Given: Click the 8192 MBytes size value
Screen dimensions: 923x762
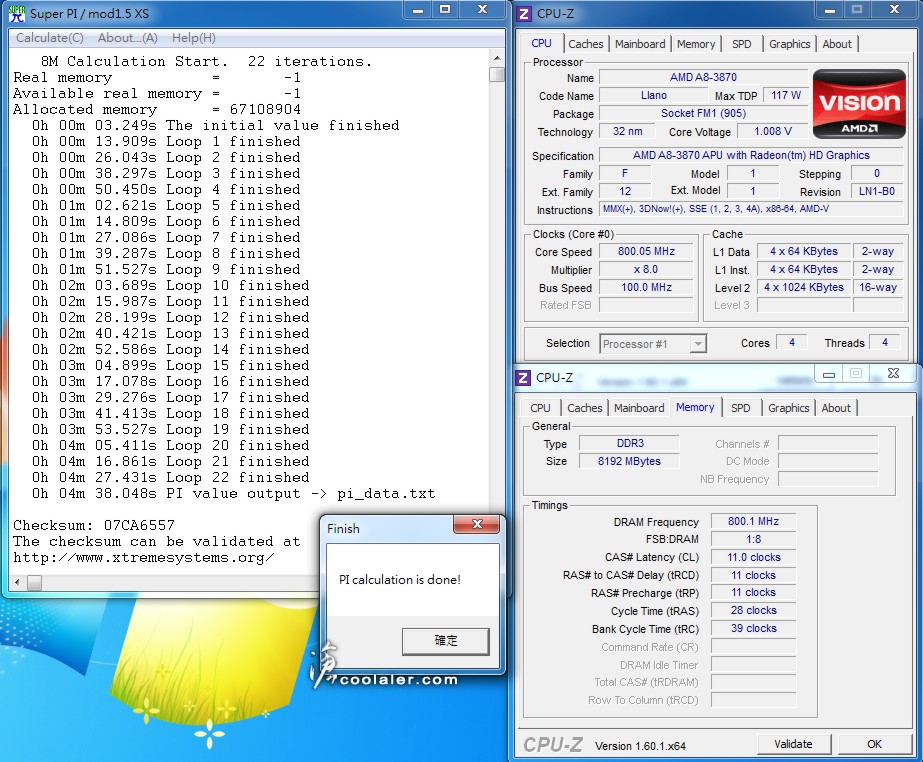Looking at the screenshot, I should [630, 461].
